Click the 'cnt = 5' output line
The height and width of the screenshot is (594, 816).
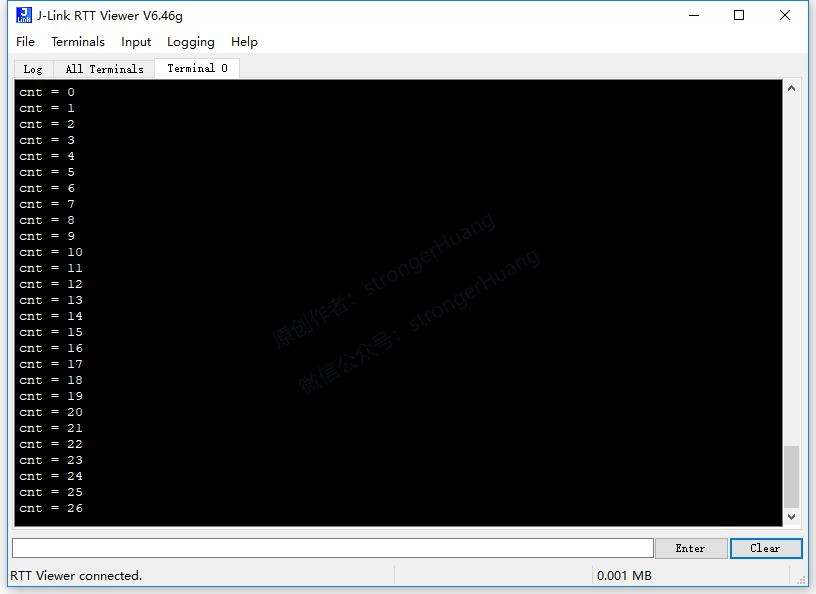click(47, 172)
